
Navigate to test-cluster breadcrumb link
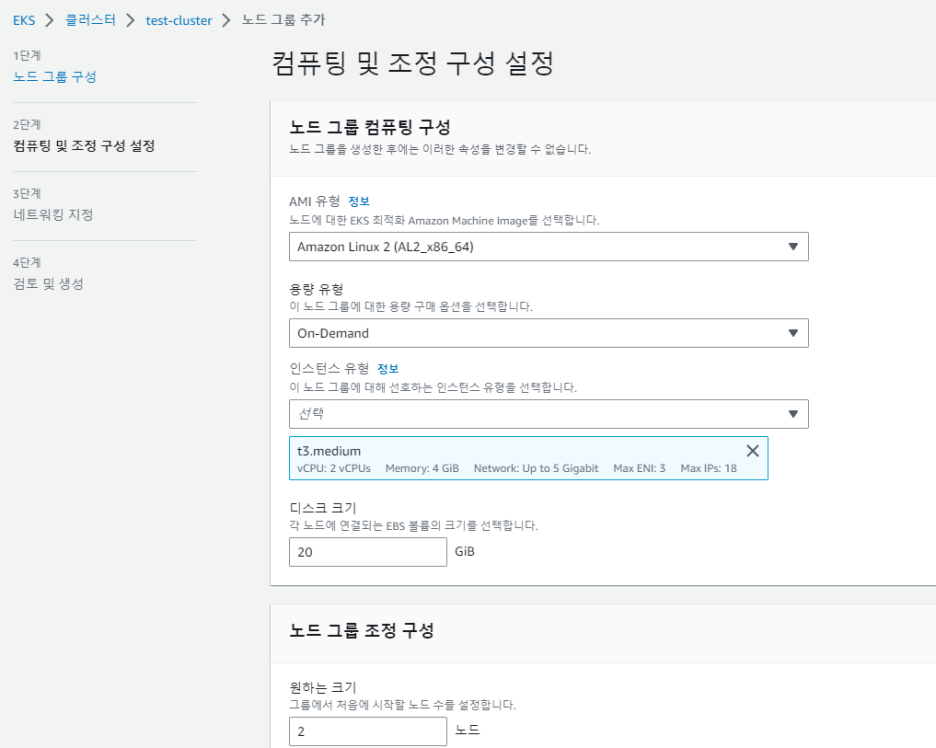point(179,20)
